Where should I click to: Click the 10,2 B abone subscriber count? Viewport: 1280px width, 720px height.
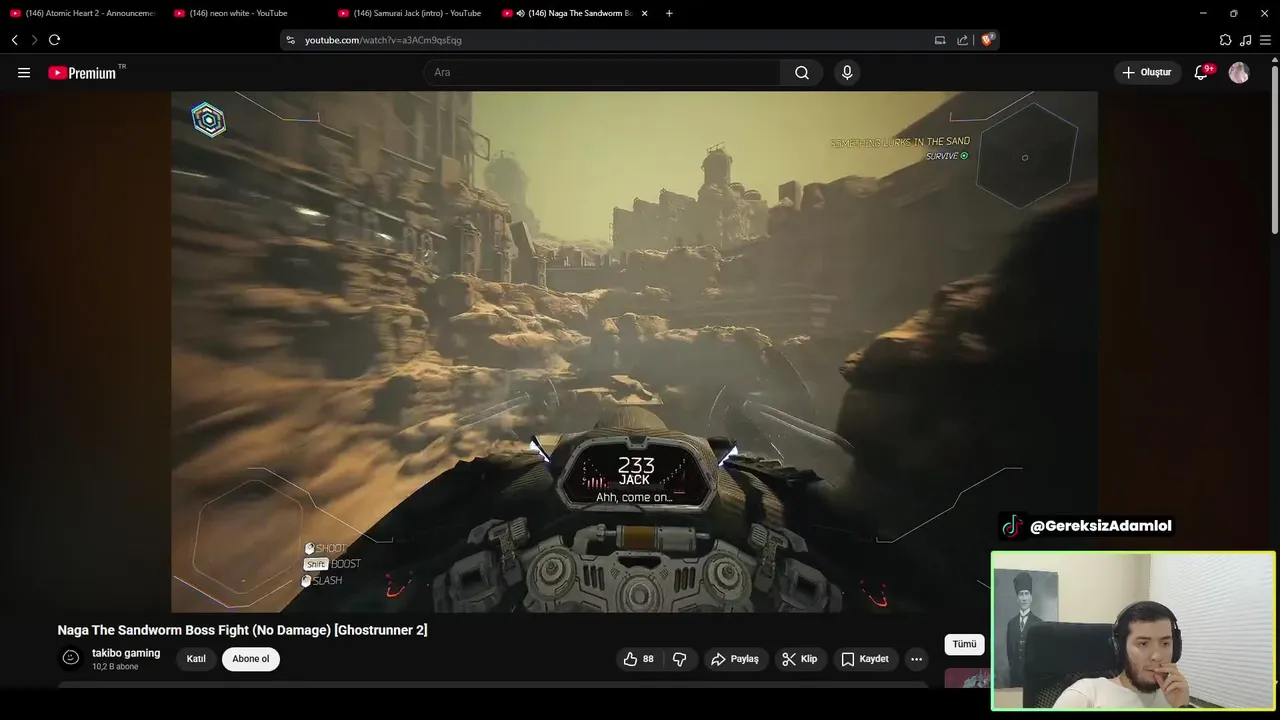[115, 667]
